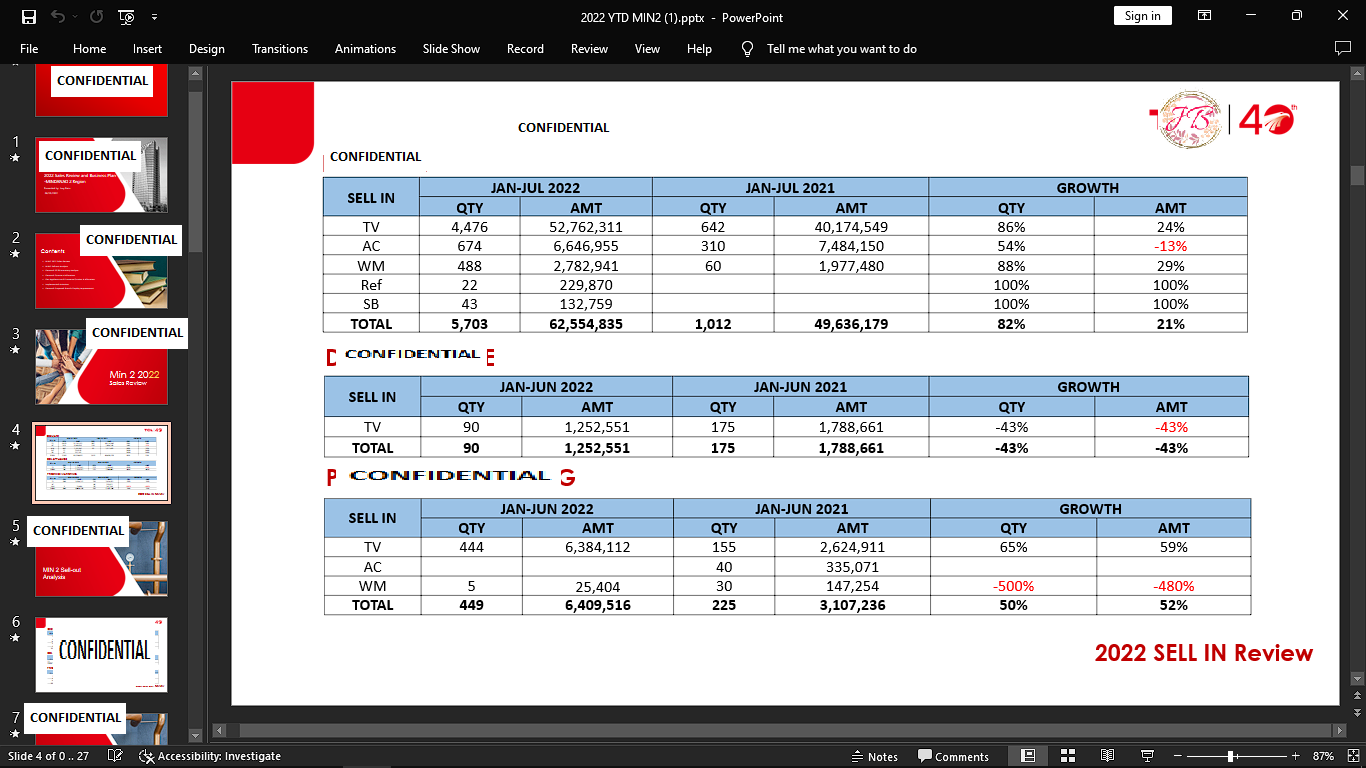Open the spell check icon in the status bar

(116, 756)
